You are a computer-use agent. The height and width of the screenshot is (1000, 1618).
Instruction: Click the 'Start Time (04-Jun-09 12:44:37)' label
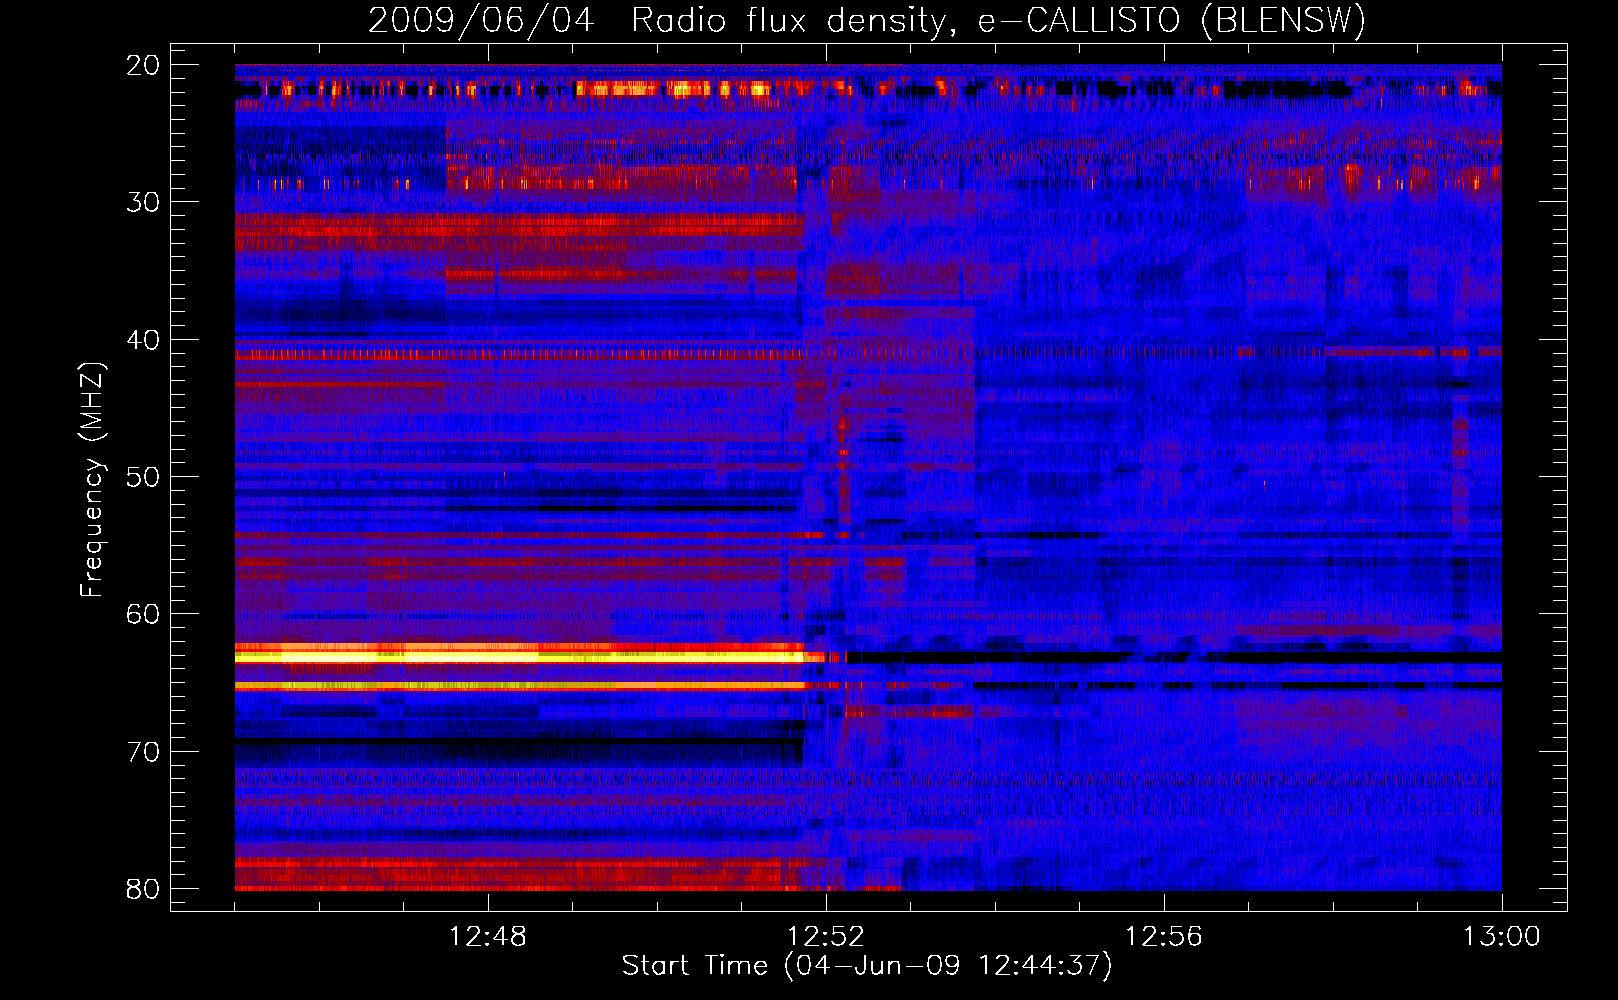coord(867,966)
